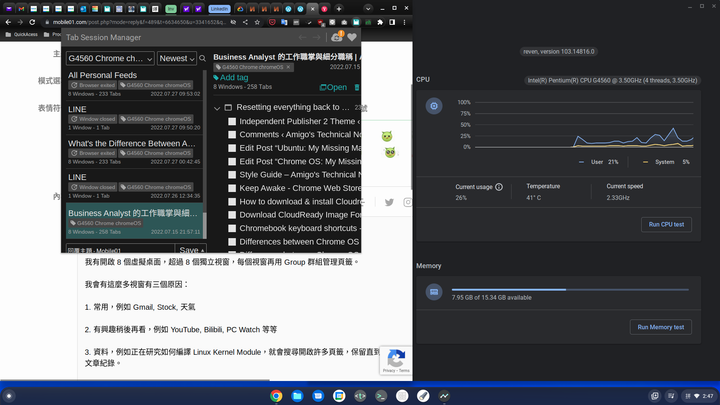
Task: Click the reCAPTCHA badge
Action: [x=396, y=360]
